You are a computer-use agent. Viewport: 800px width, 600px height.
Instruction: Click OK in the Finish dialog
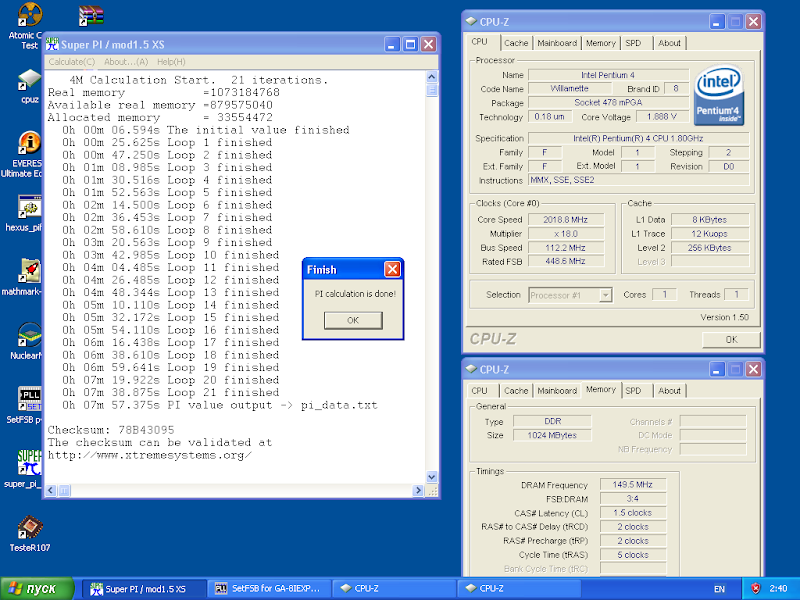(x=353, y=320)
